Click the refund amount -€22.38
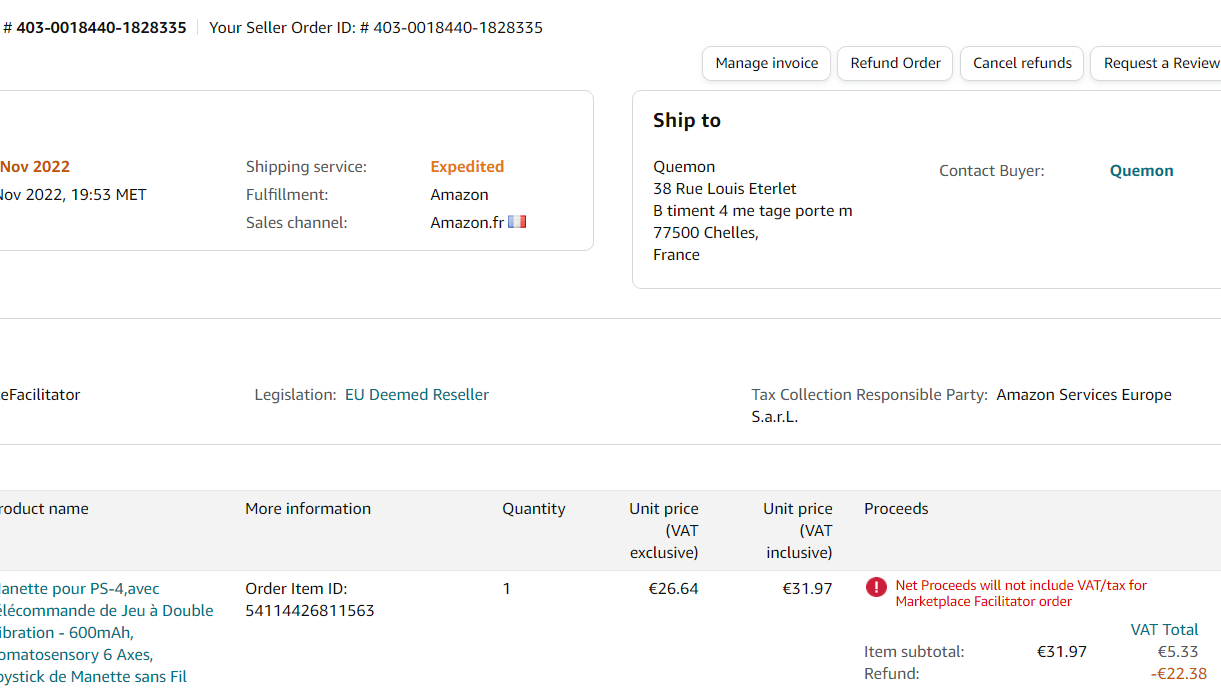The height and width of the screenshot is (689, 1221). pyautogui.click(x=1178, y=674)
